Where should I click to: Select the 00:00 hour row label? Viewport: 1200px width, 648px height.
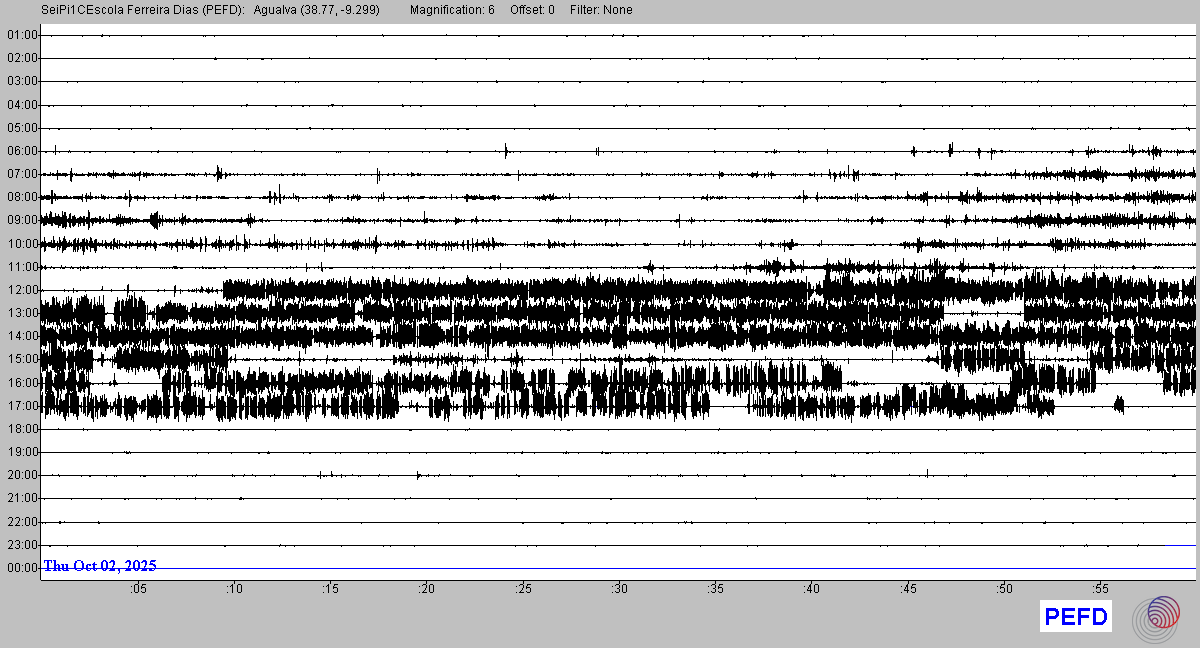coord(22,568)
